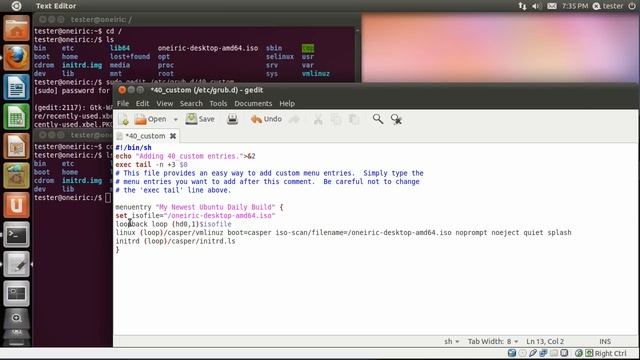Open the File menu
The image size is (640, 360).
click(122, 103)
